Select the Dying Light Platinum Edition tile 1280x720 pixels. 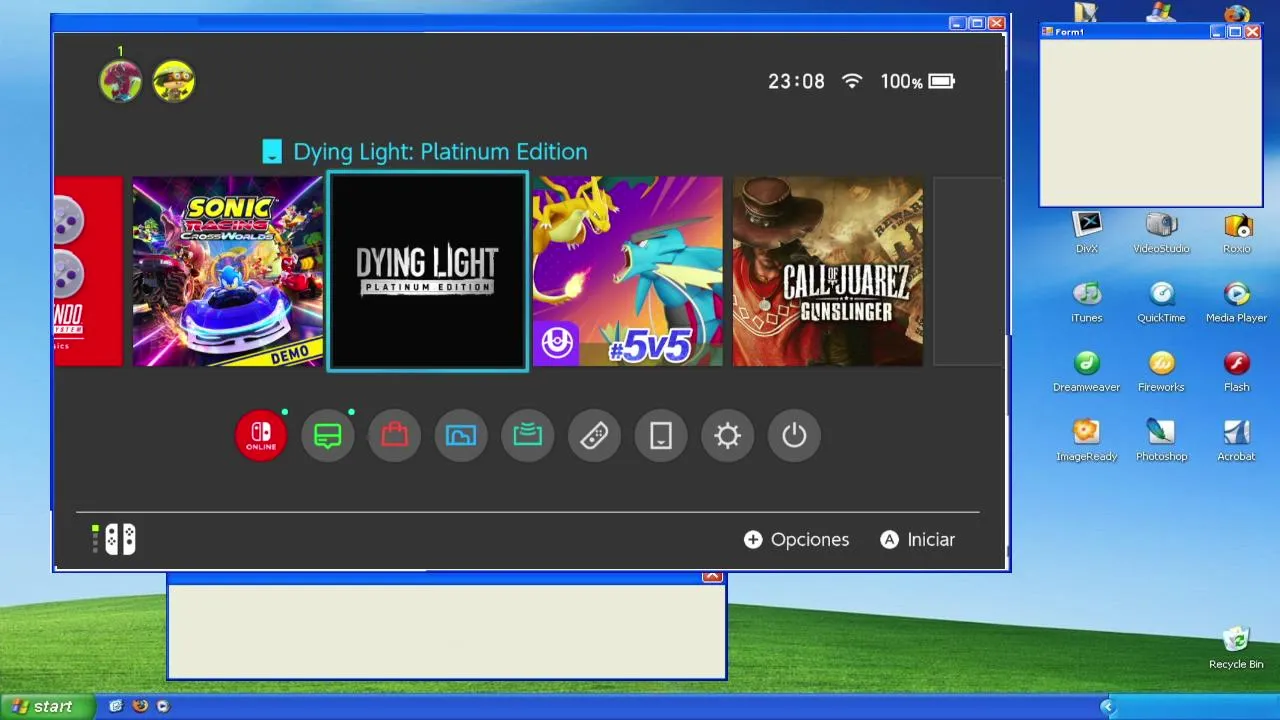coord(428,272)
